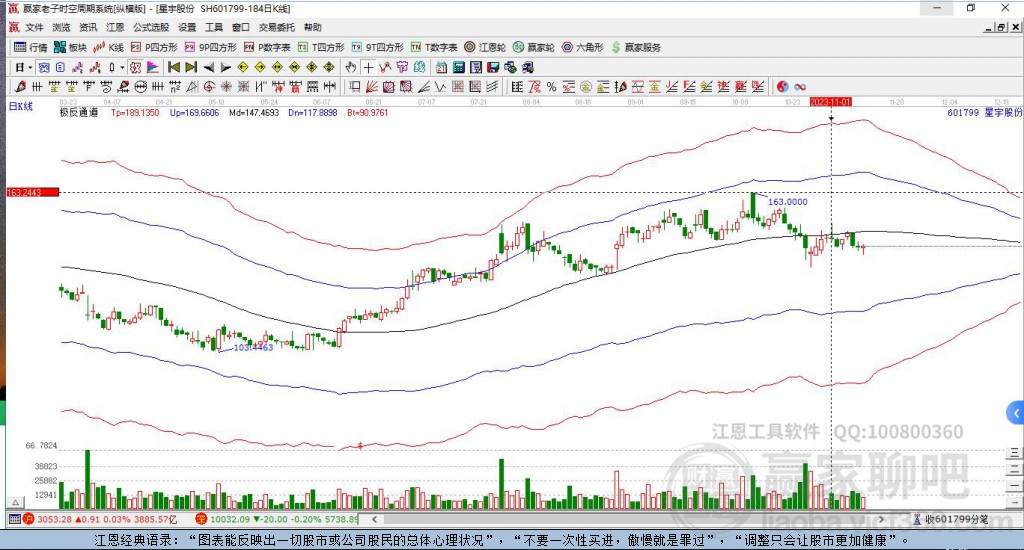Open the 浏览 menu

point(61,27)
